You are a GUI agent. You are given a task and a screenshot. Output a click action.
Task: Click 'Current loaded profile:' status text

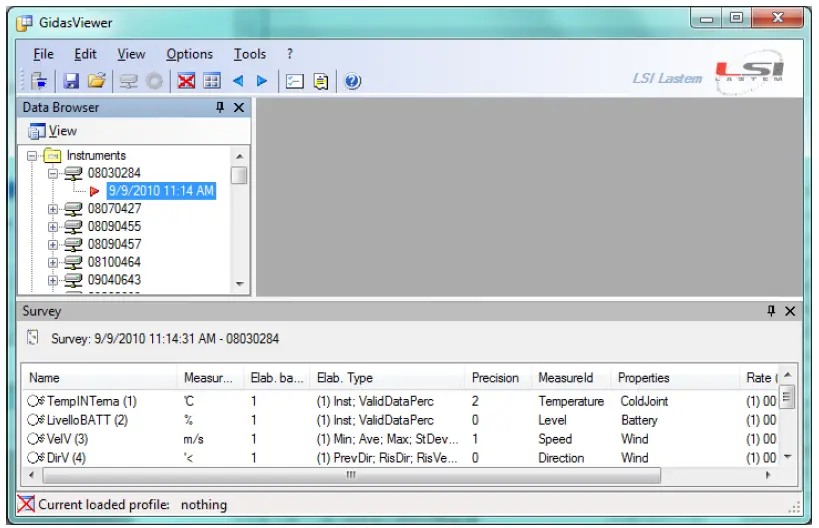click(x=104, y=504)
